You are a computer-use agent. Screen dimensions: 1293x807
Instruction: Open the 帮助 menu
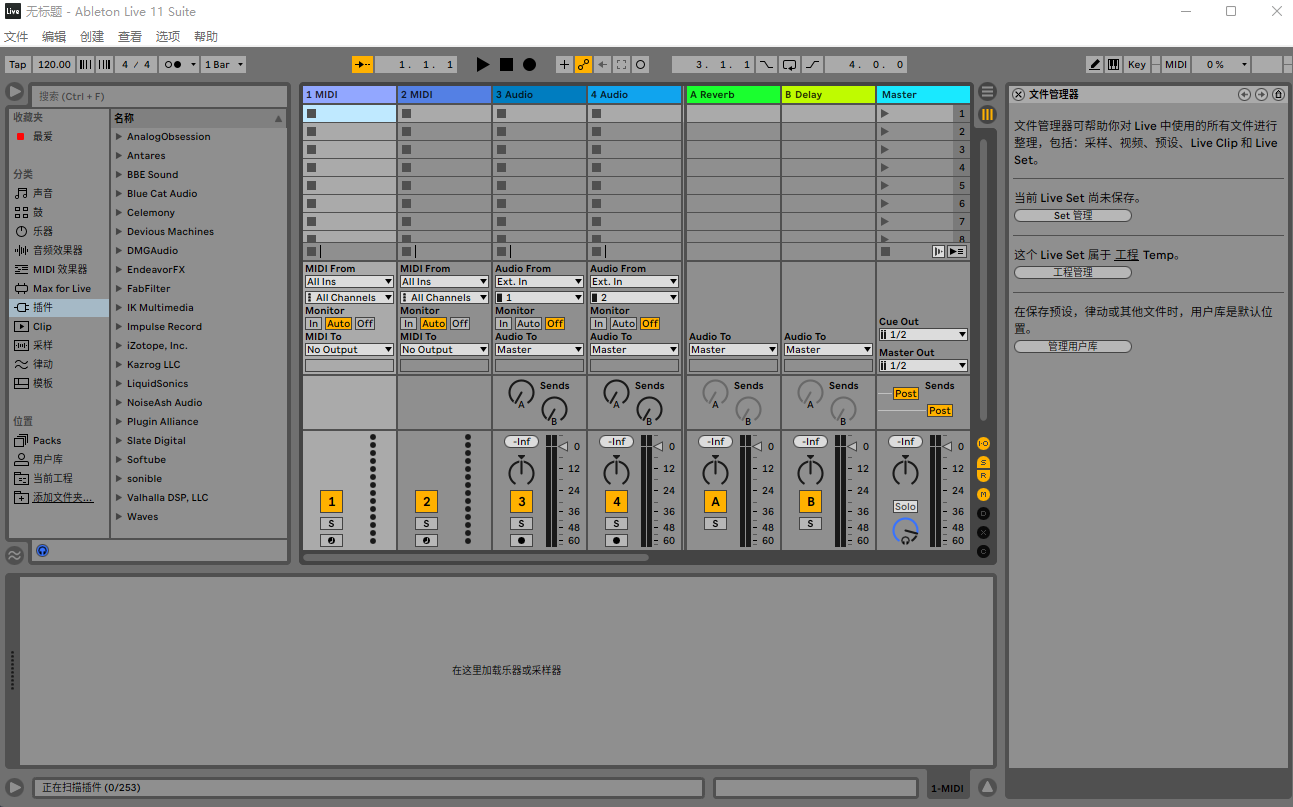click(x=206, y=37)
